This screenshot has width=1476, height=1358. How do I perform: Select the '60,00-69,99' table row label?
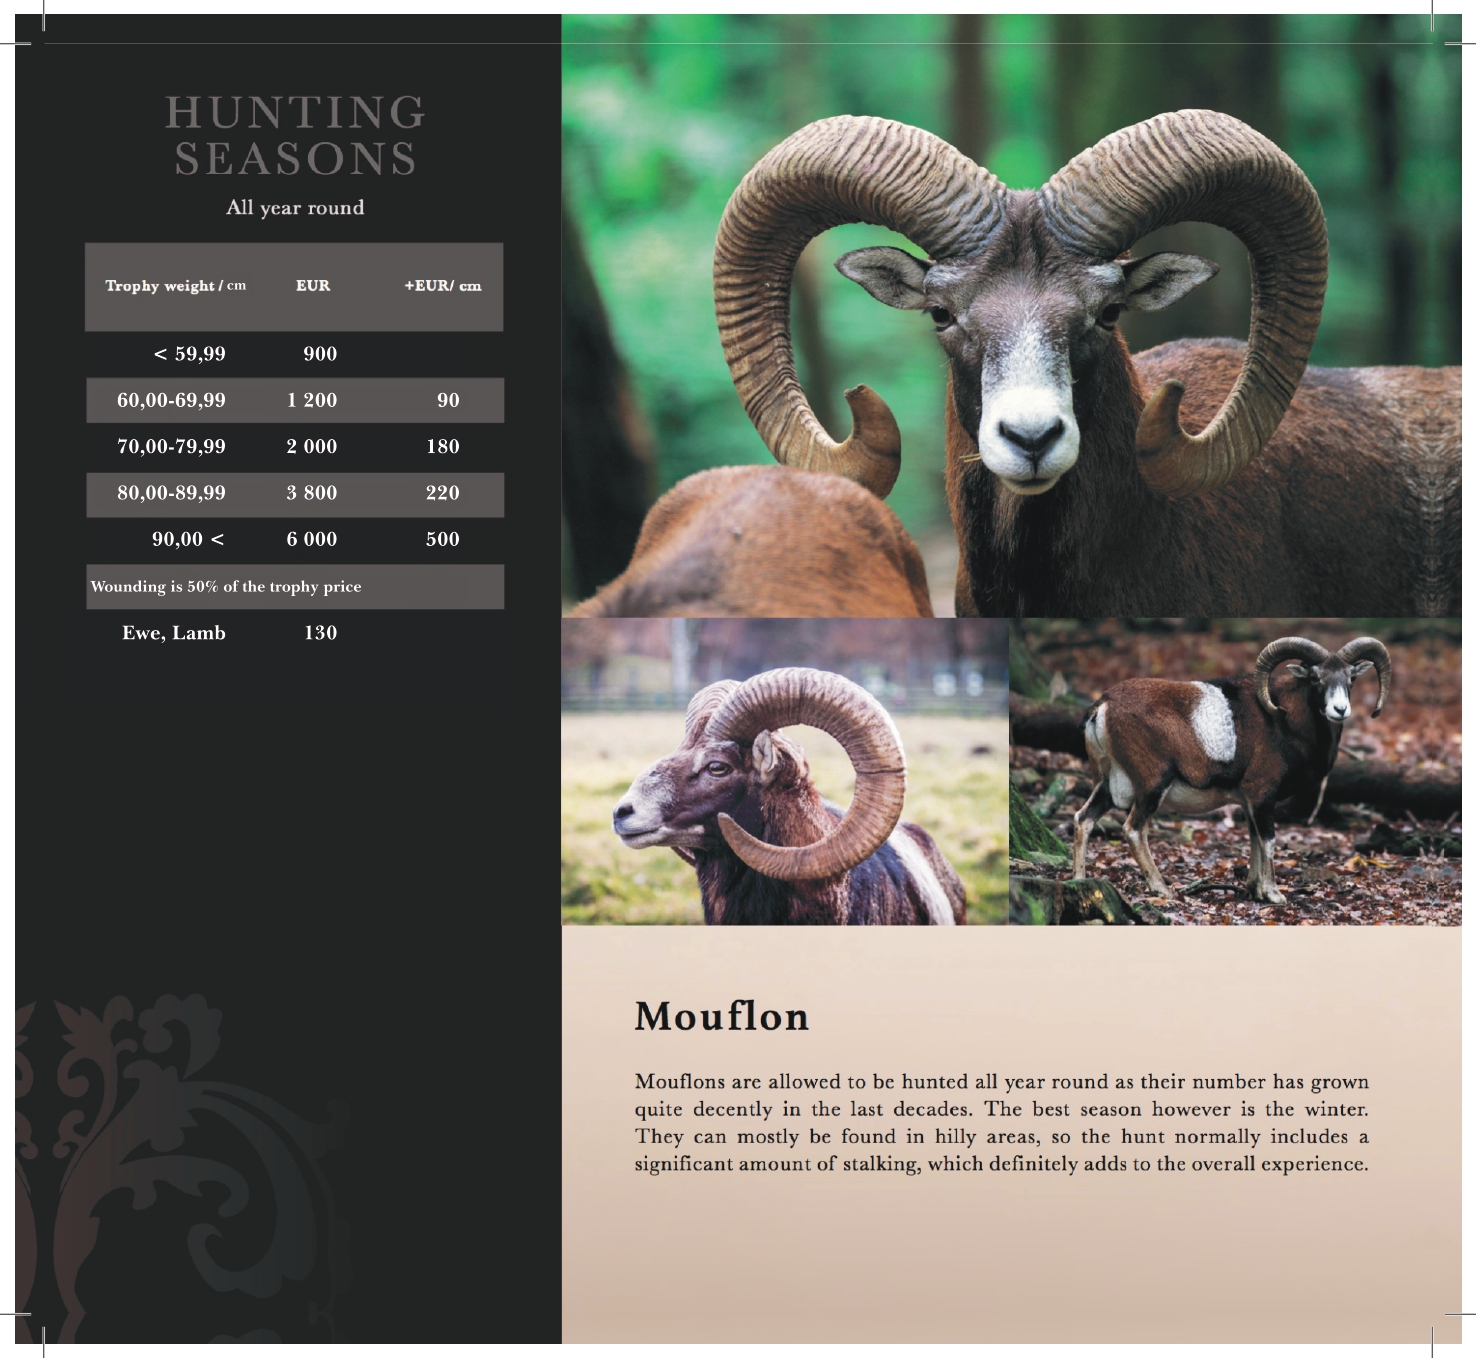[x=171, y=400]
